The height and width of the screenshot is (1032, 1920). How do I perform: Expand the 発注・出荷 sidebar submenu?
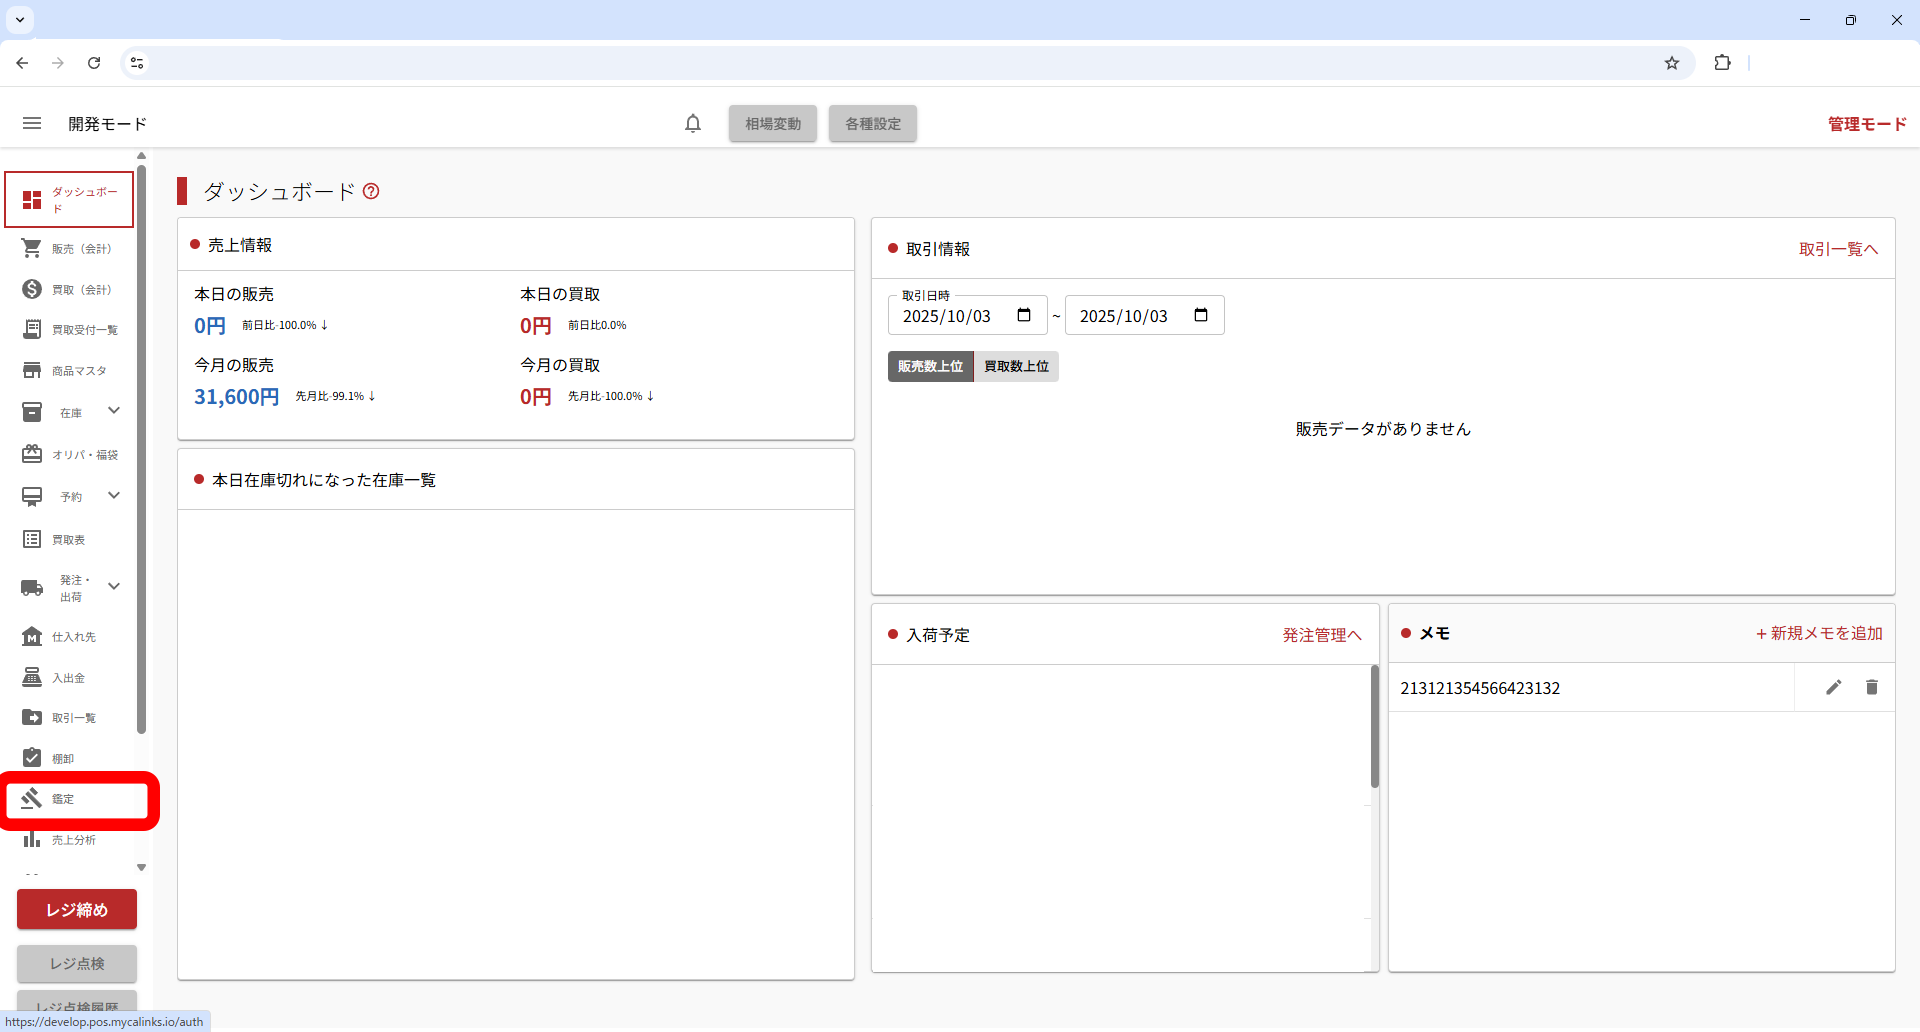[x=114, y=587]
